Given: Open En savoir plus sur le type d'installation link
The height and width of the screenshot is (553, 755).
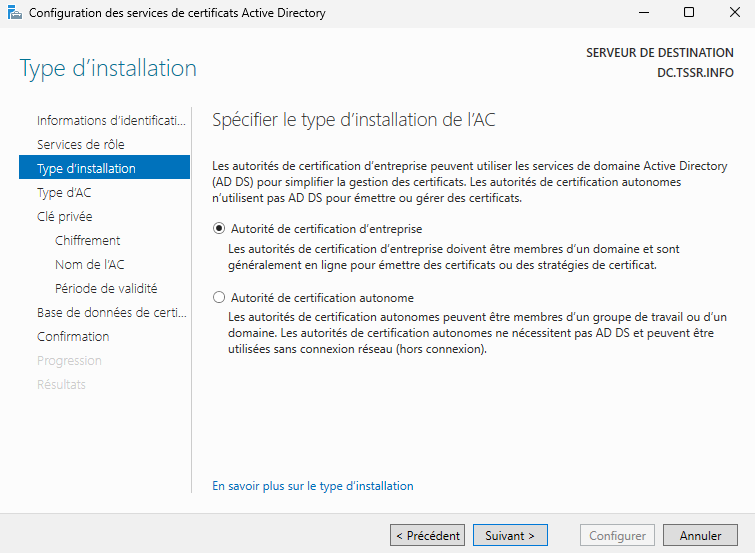Looking at the screenshot, I should [313, 486].
